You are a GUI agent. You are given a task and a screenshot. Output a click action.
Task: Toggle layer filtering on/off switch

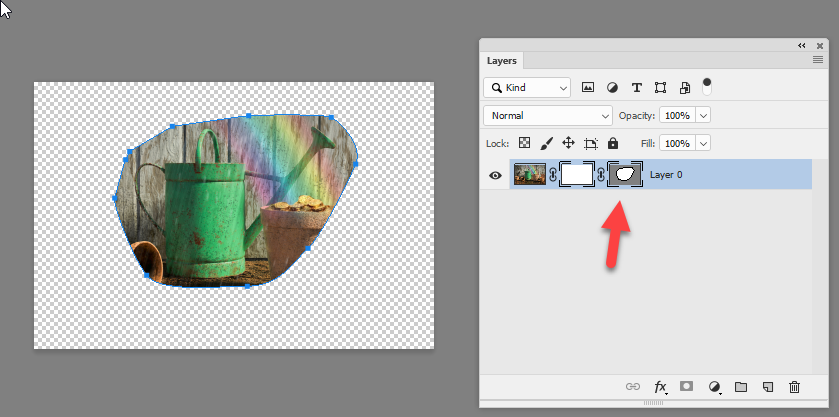pos(707,87)
